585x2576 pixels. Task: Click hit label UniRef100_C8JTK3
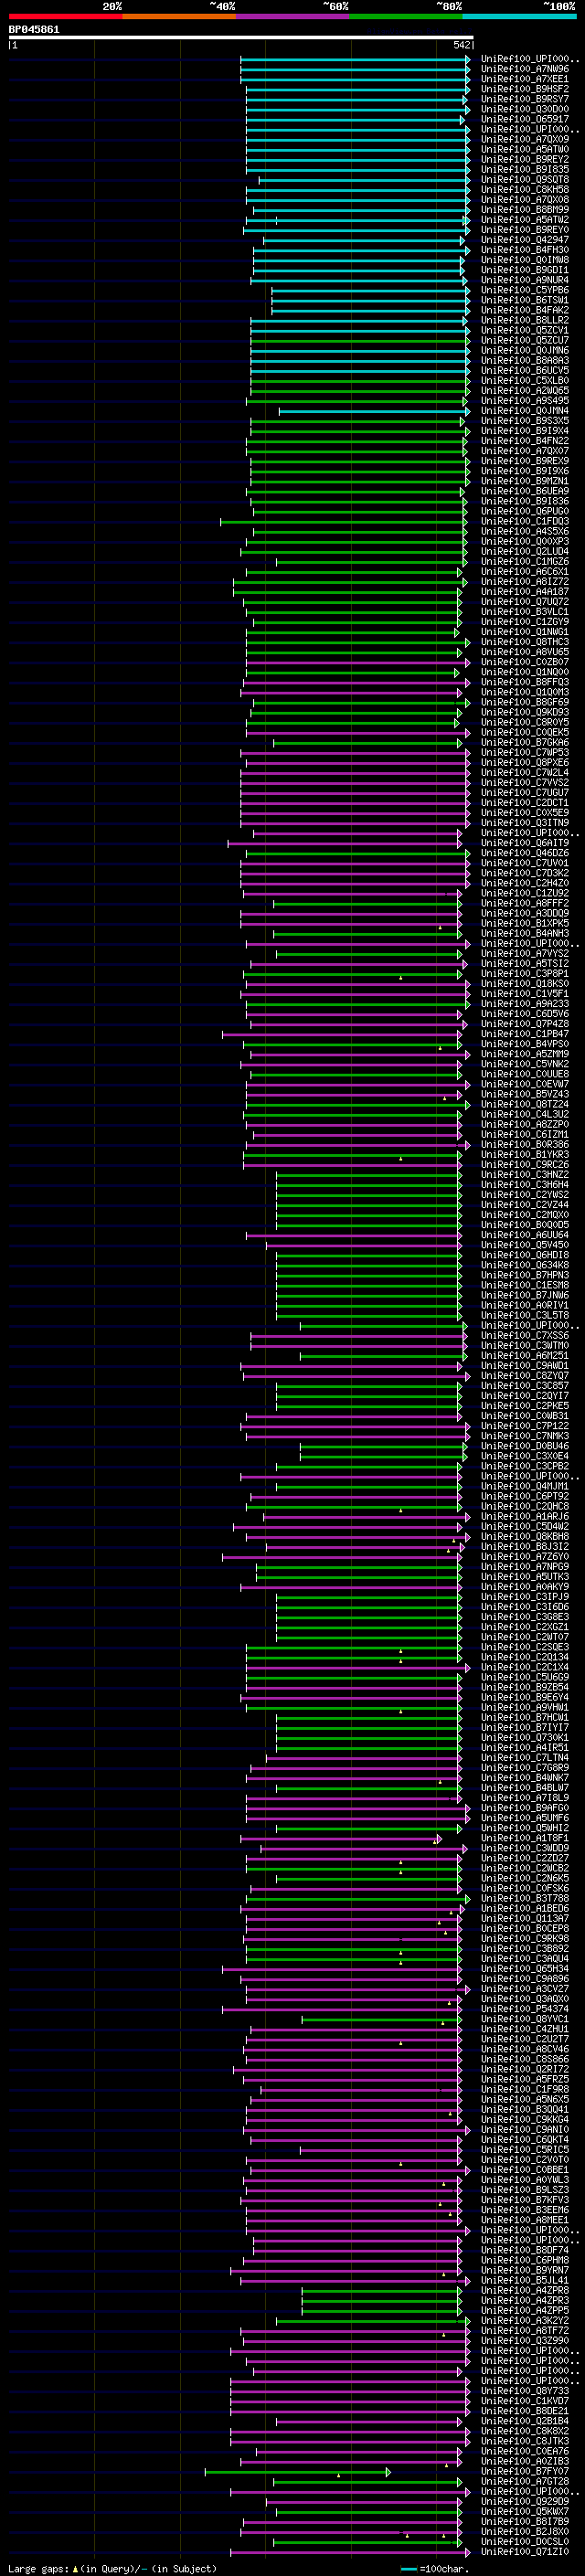525,2441
